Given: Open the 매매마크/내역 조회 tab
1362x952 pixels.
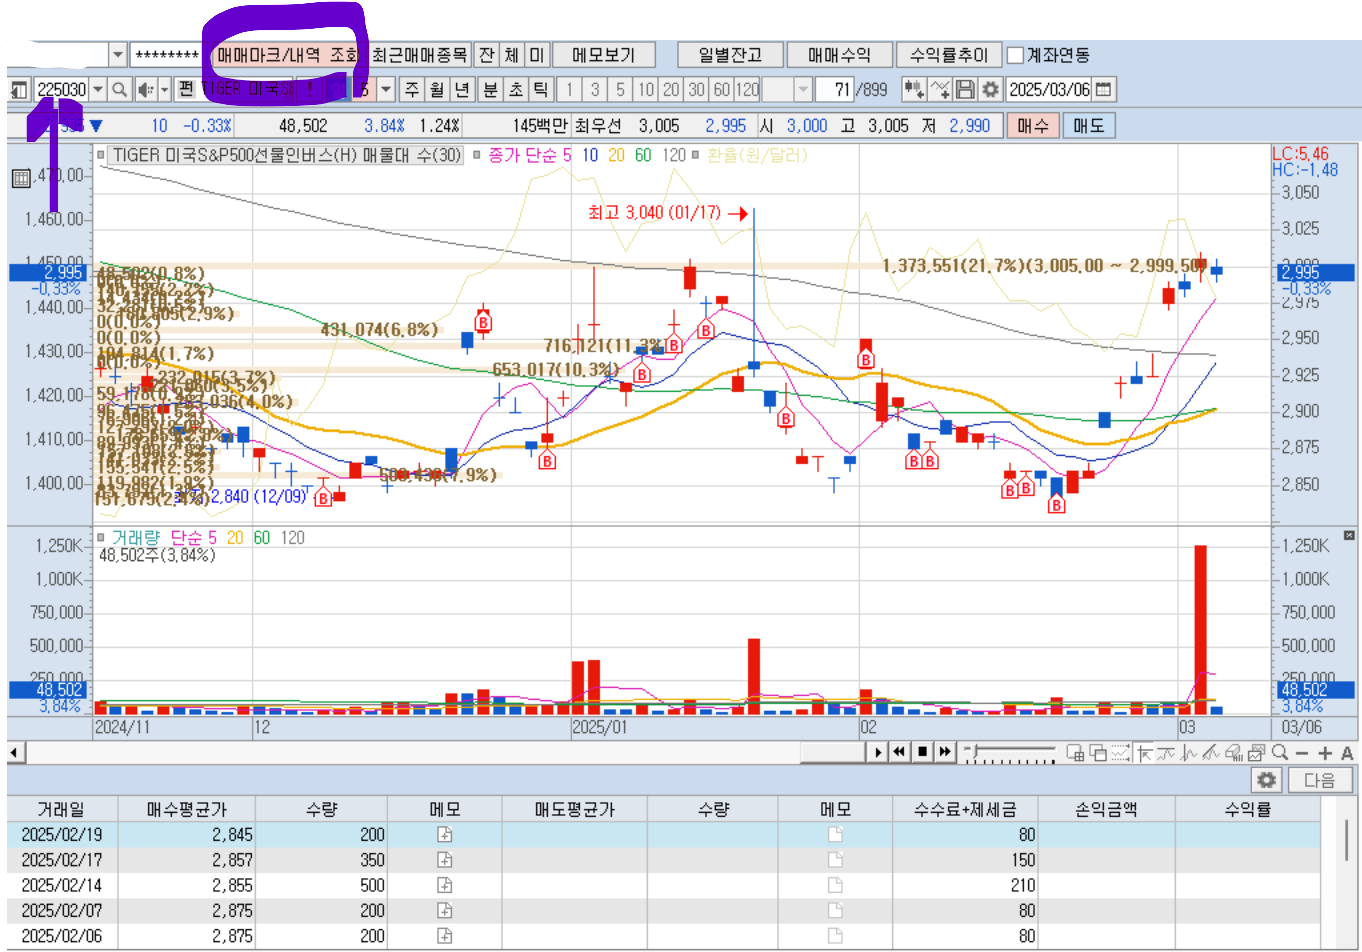Looking at the screenshot, I should point(287,55).
